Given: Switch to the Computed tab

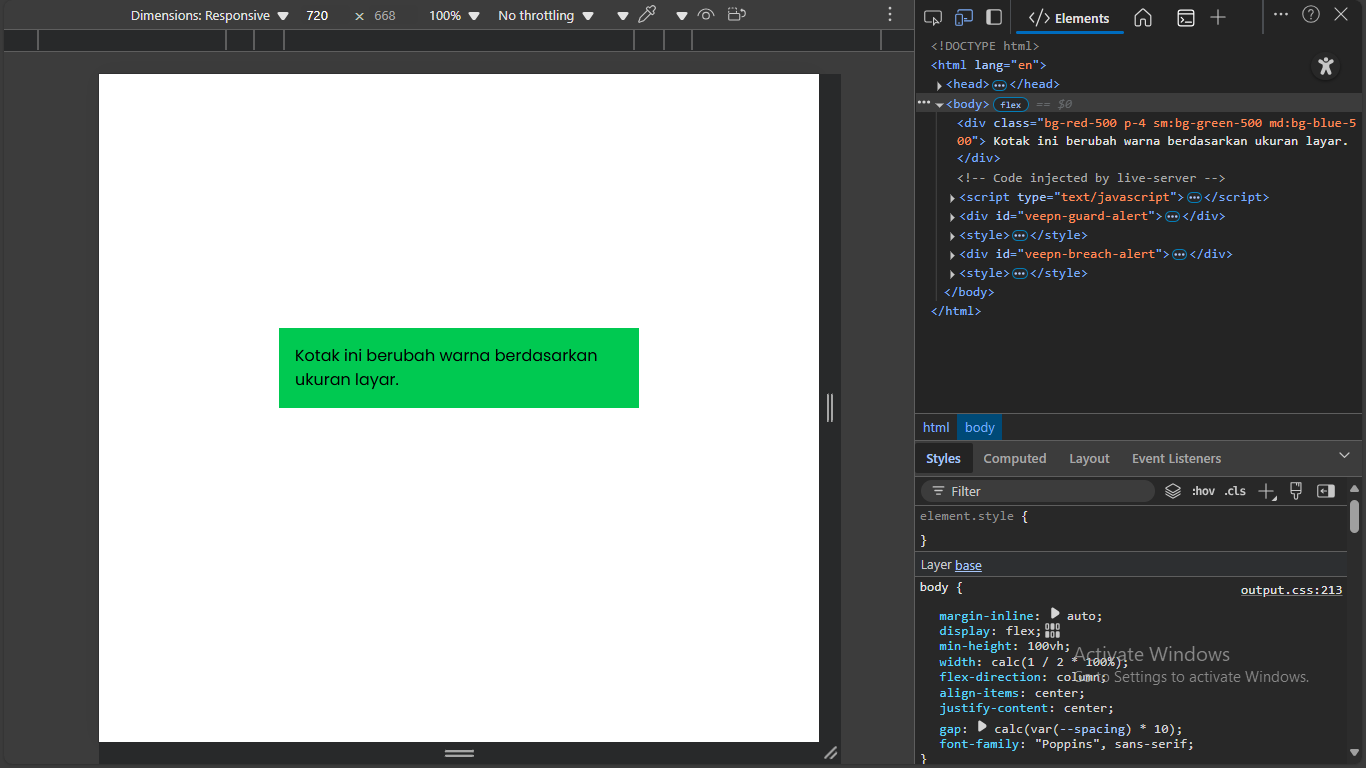Looking at the screenshot, I should pos(1015,458).
